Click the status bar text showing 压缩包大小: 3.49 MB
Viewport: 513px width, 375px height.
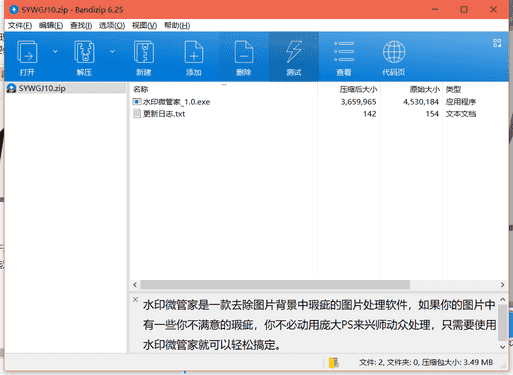coord(457,362)
